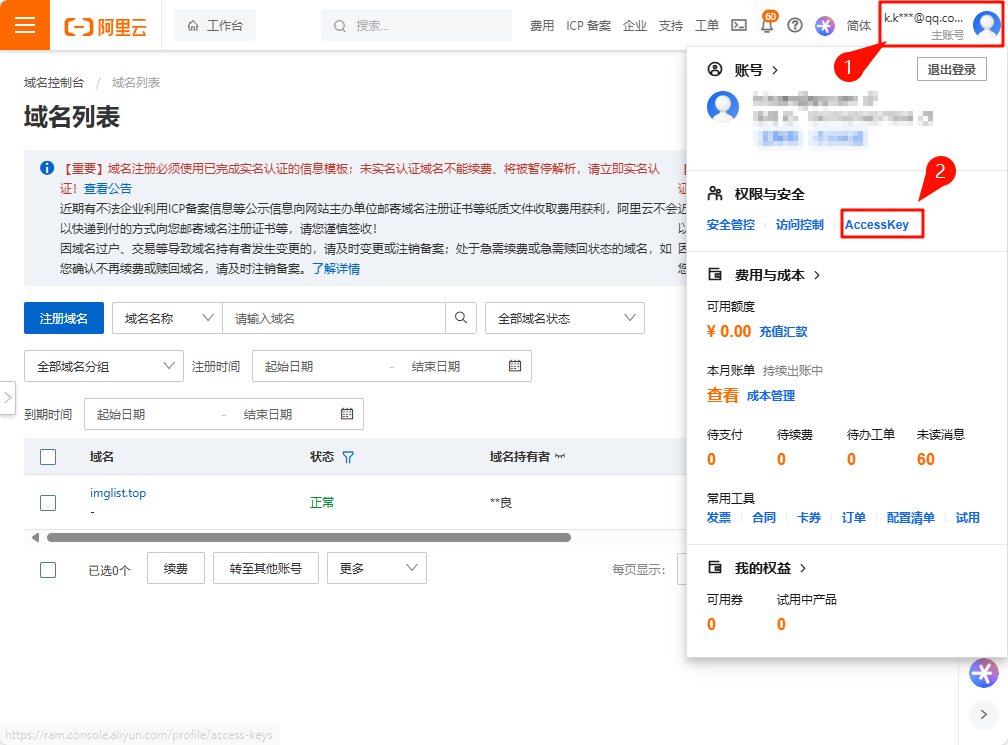Open the AI assistant icon in header

825,26
